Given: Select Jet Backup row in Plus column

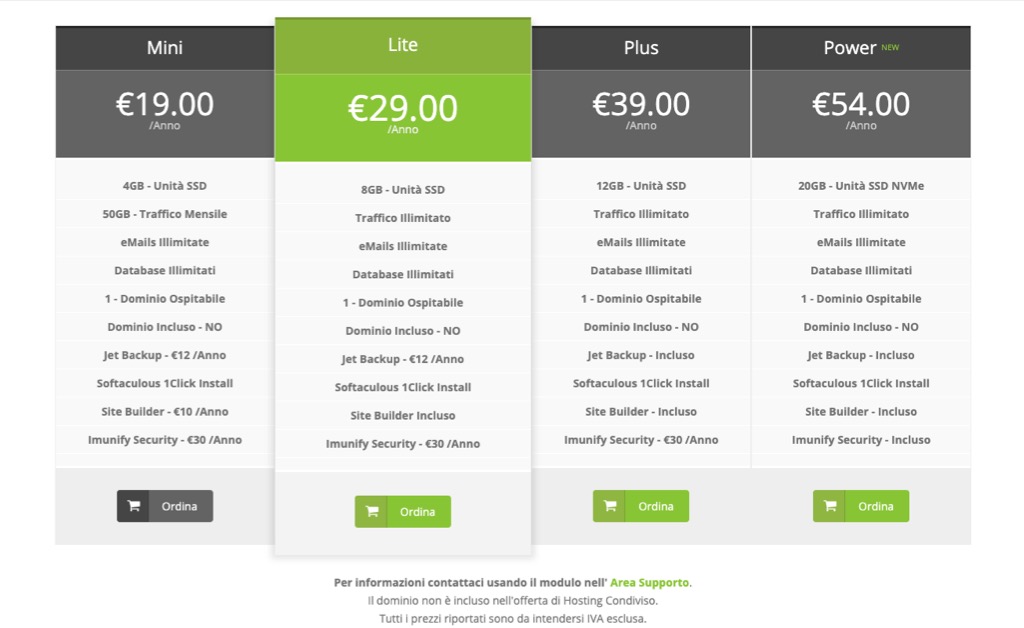Looking at the screenshot, I should click(641, 354).
